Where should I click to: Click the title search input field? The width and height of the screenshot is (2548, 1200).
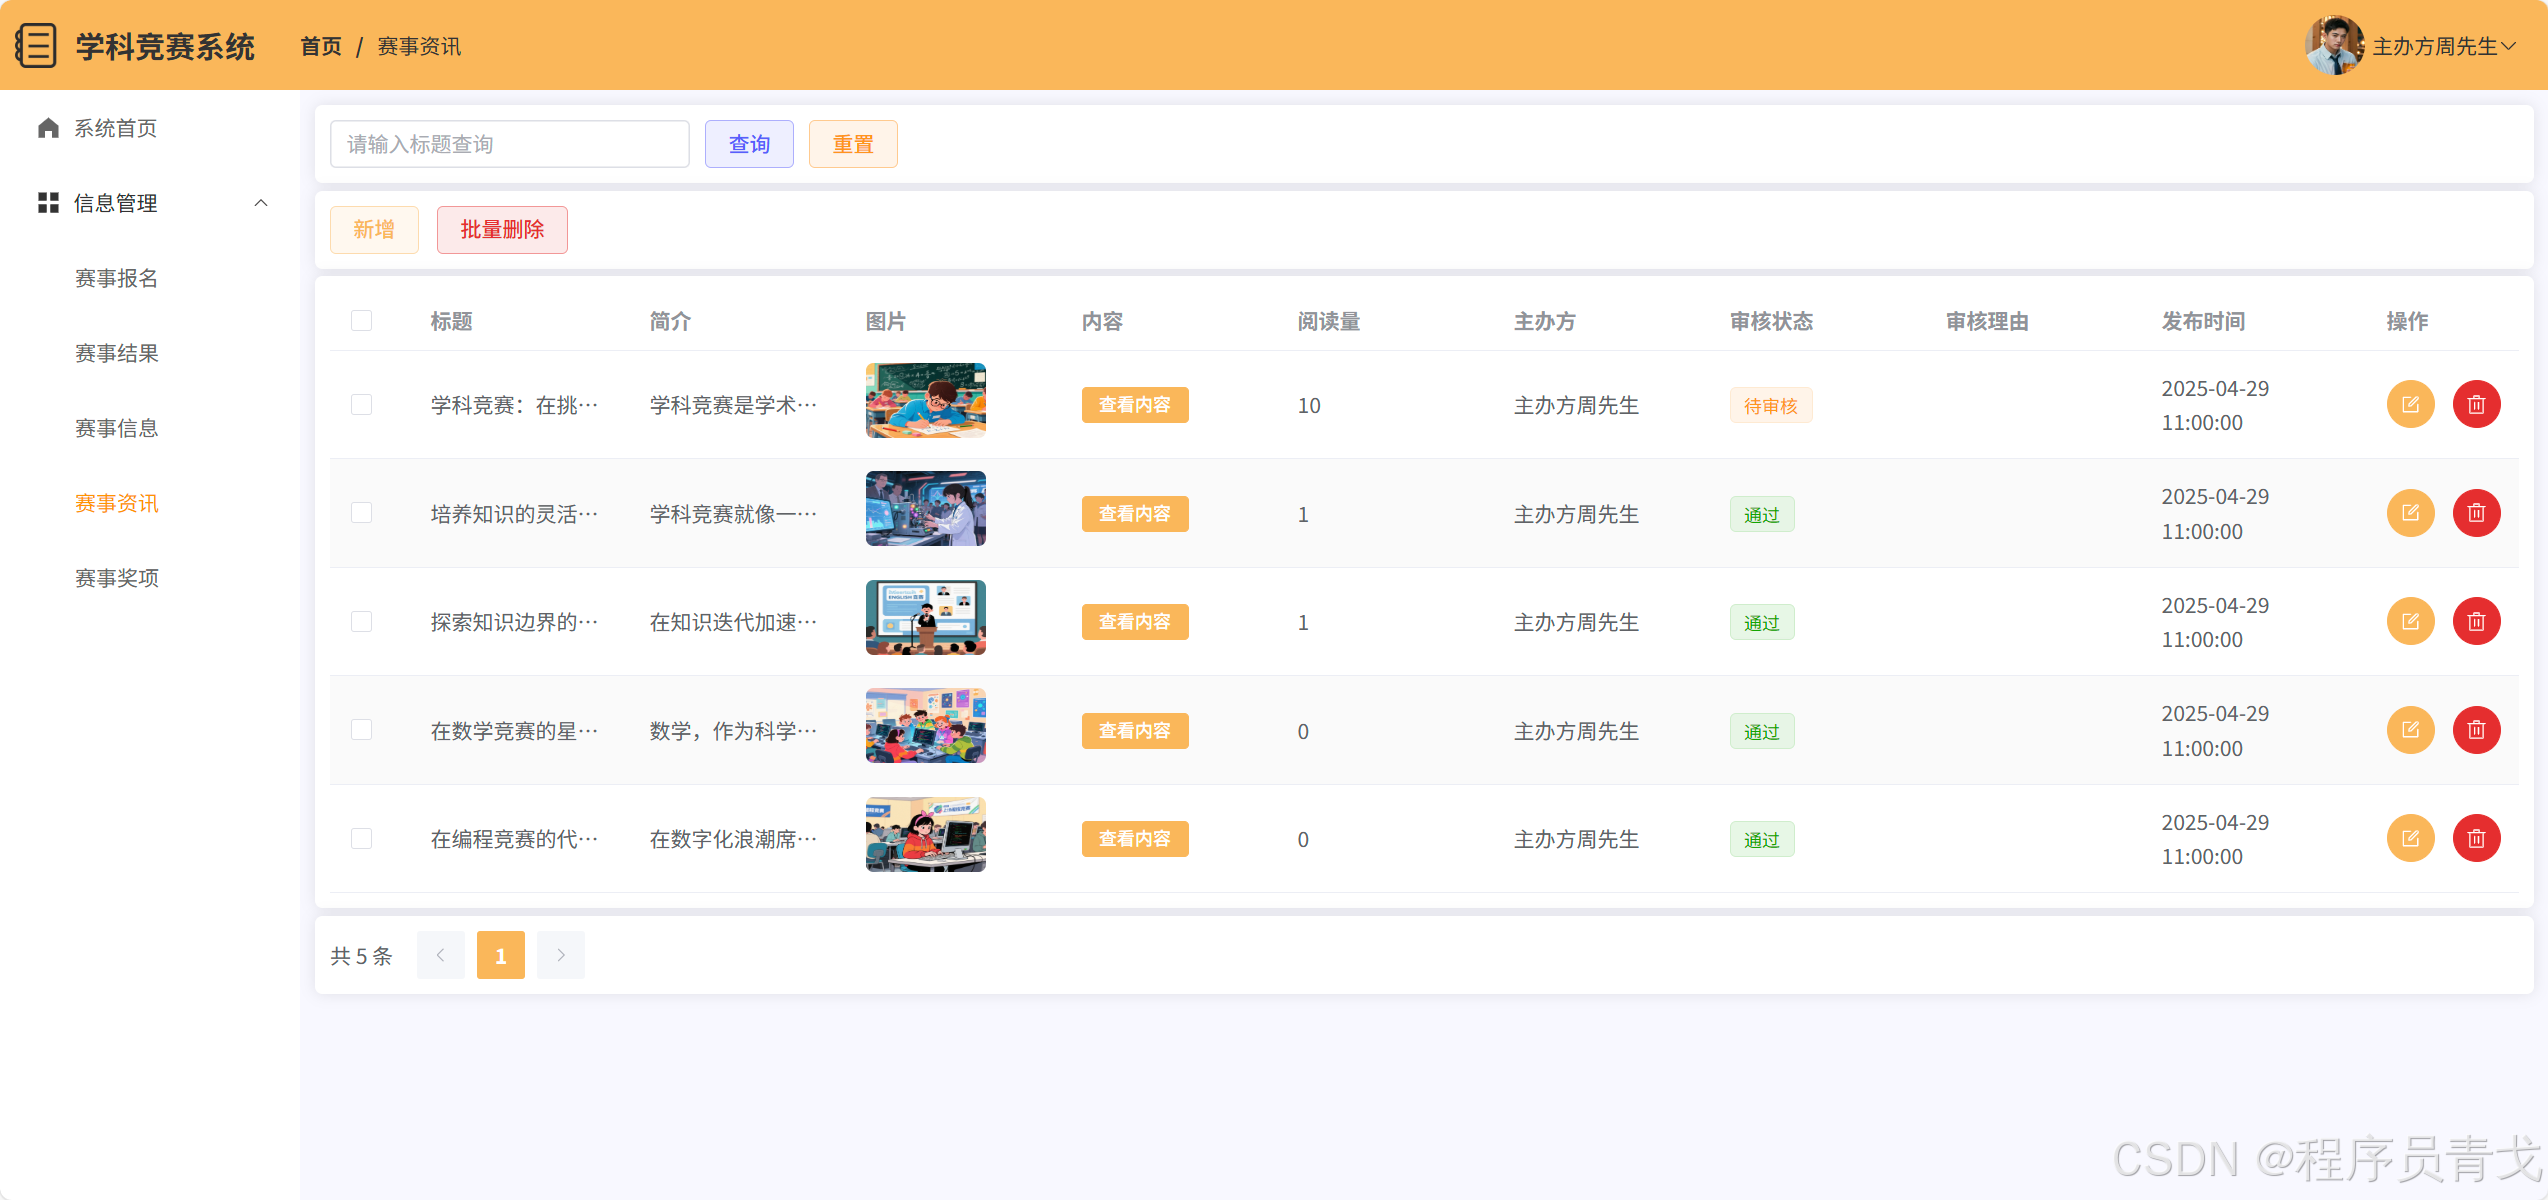tap(509, 144)
